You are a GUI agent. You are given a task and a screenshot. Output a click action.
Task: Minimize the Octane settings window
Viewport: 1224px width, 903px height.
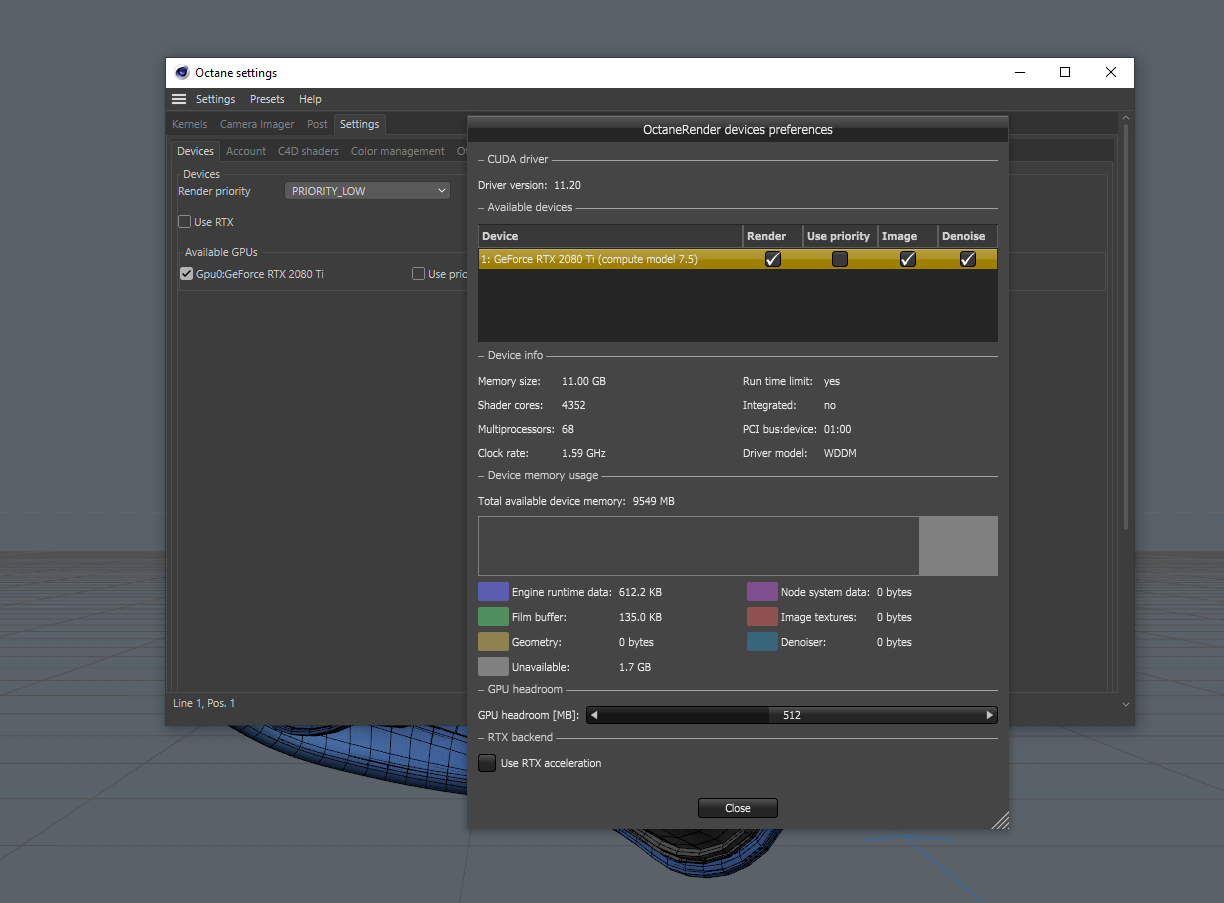[1019, 72]
